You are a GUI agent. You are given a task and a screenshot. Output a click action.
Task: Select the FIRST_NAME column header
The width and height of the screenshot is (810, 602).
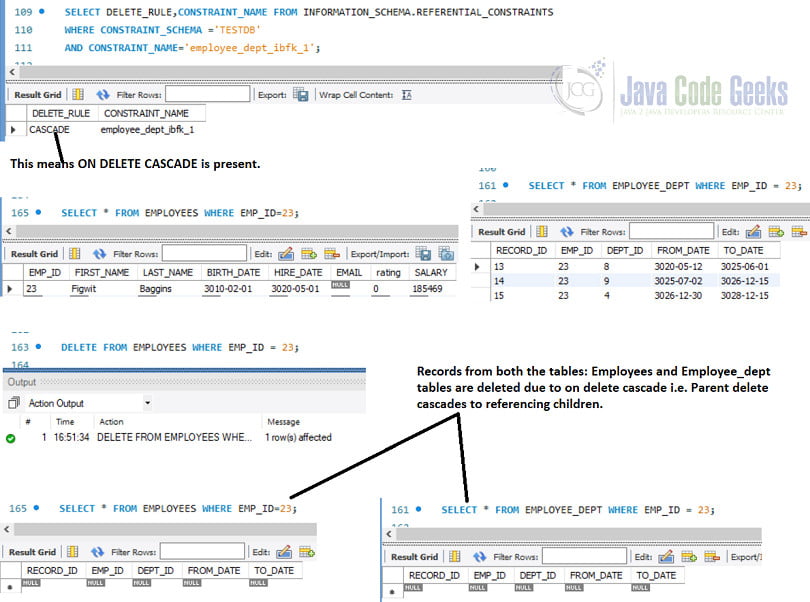[x=102, y=272]
